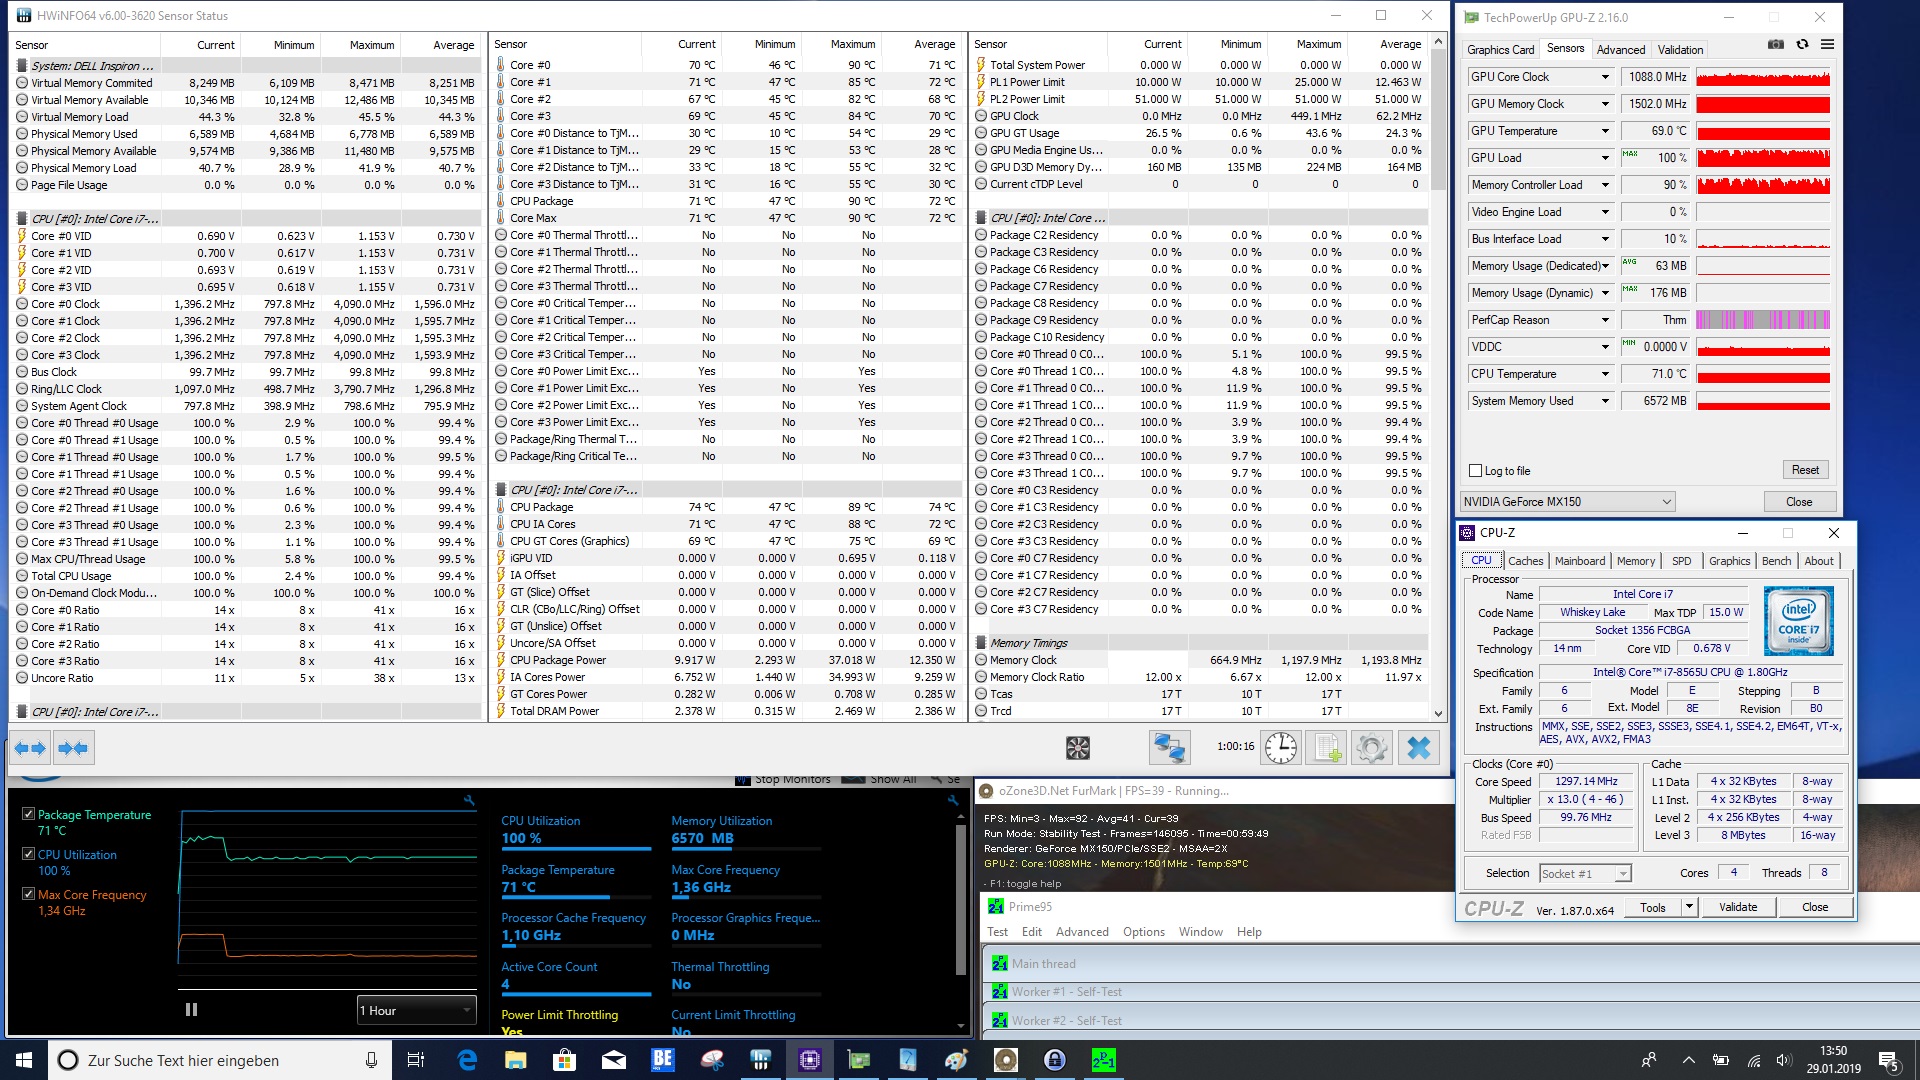Open the 1 Hour time range dropdown
1920x1080 pixels.
point(415,1011)
